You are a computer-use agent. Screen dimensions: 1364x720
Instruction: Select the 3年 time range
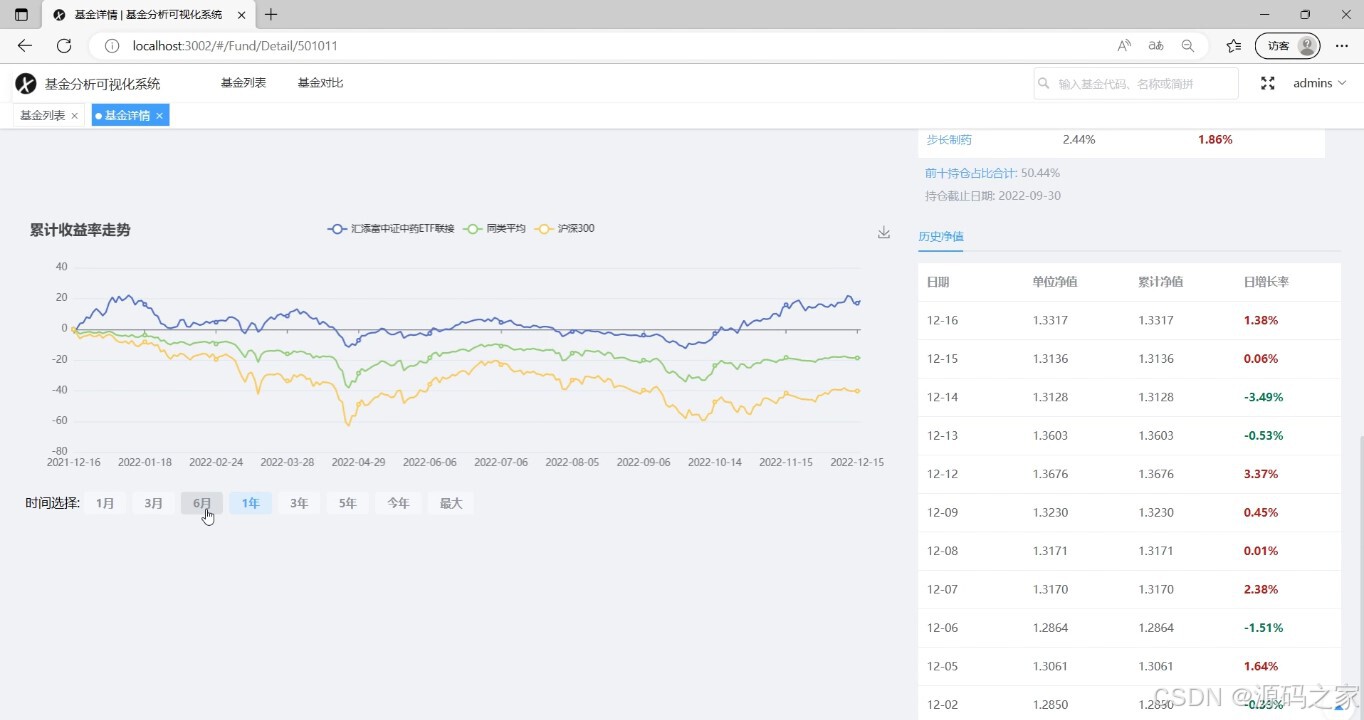pyautogui.click(x=299, y=503)
